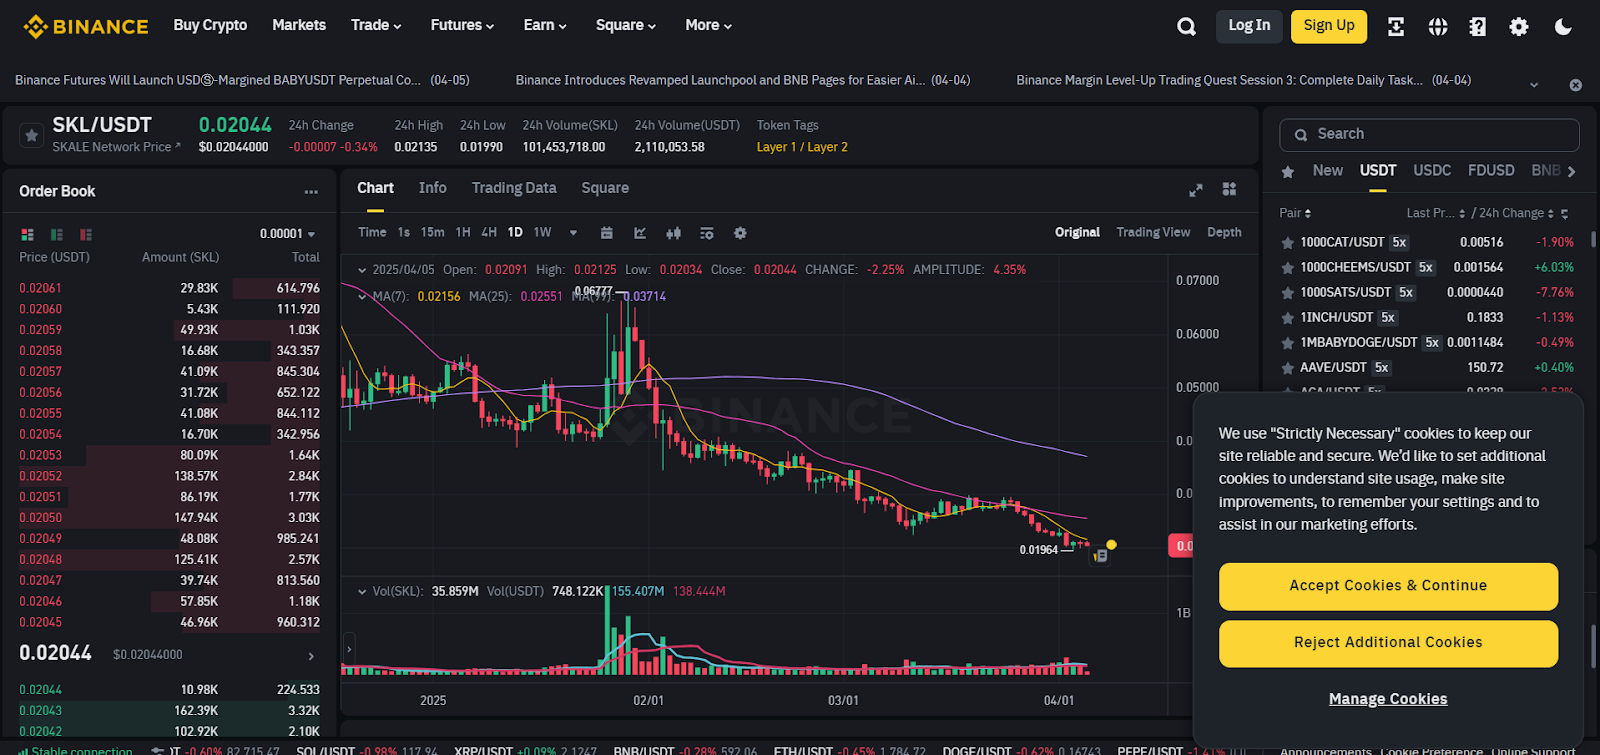Open the header settings gear
1600x755 pixels.
click(x=1519, y=26)
